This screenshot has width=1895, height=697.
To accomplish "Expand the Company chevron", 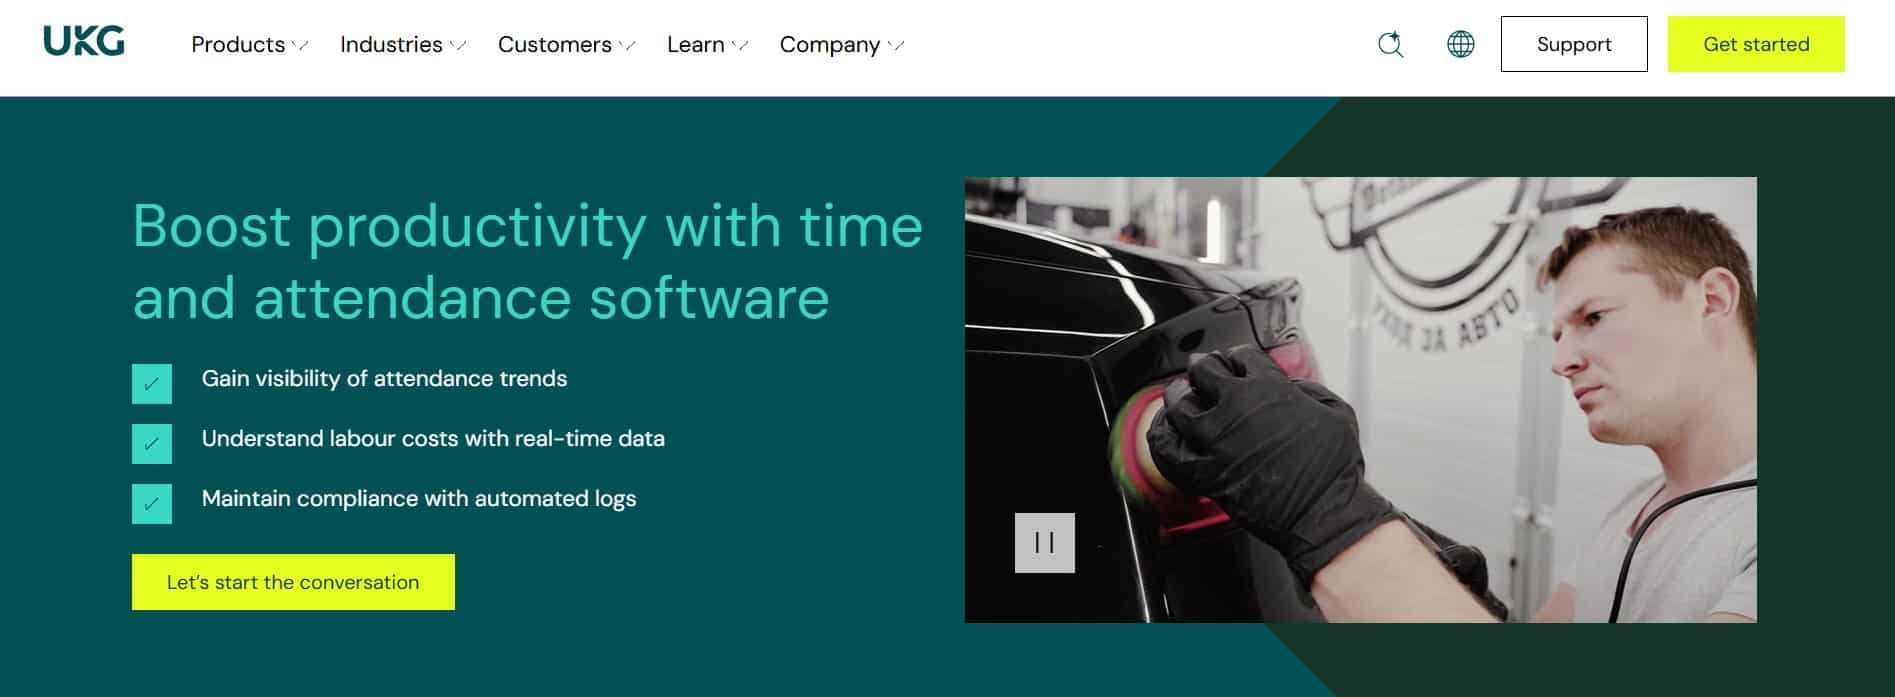I will [896, 45].
